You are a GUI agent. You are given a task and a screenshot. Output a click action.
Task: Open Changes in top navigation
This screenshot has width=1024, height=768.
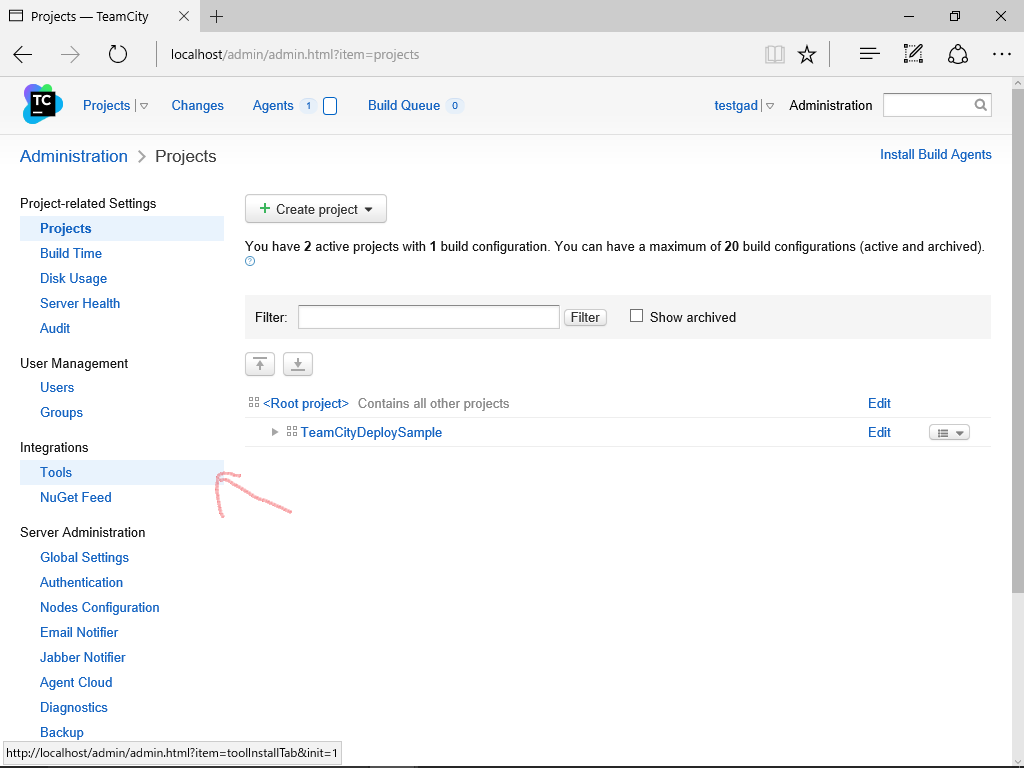pyautogui.click(x=197, y=105)
